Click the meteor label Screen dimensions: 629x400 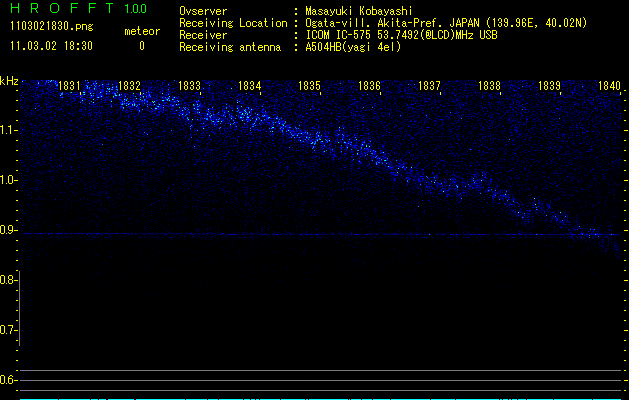(x=142, y=31)
